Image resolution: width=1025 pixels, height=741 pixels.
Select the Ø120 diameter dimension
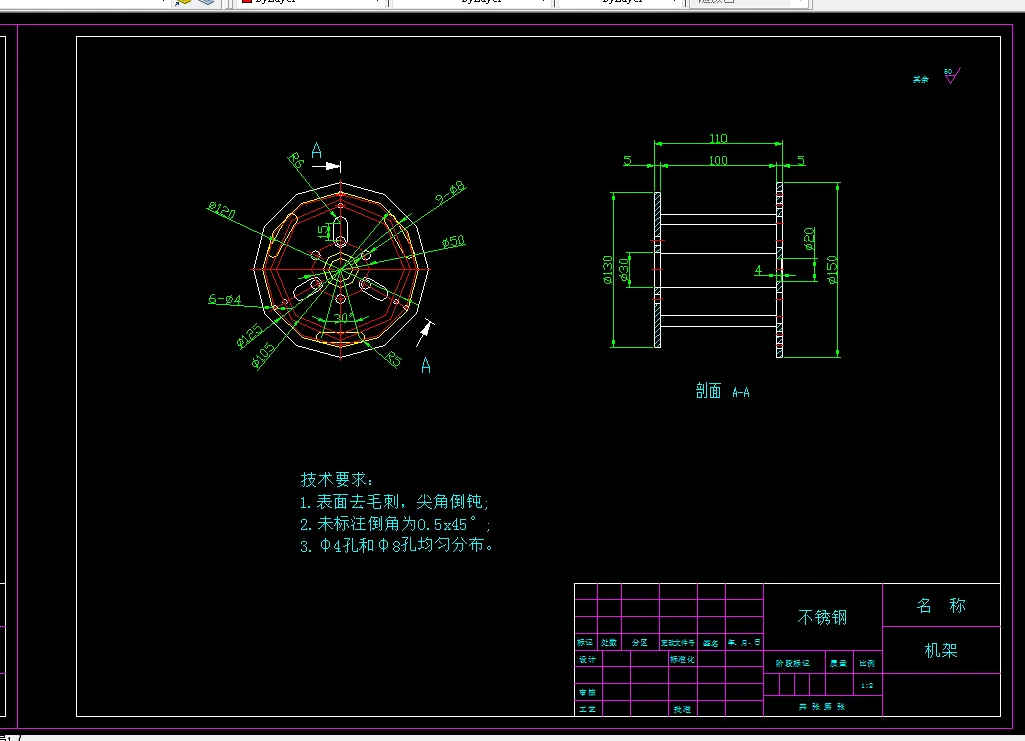(x=222, y=210)
